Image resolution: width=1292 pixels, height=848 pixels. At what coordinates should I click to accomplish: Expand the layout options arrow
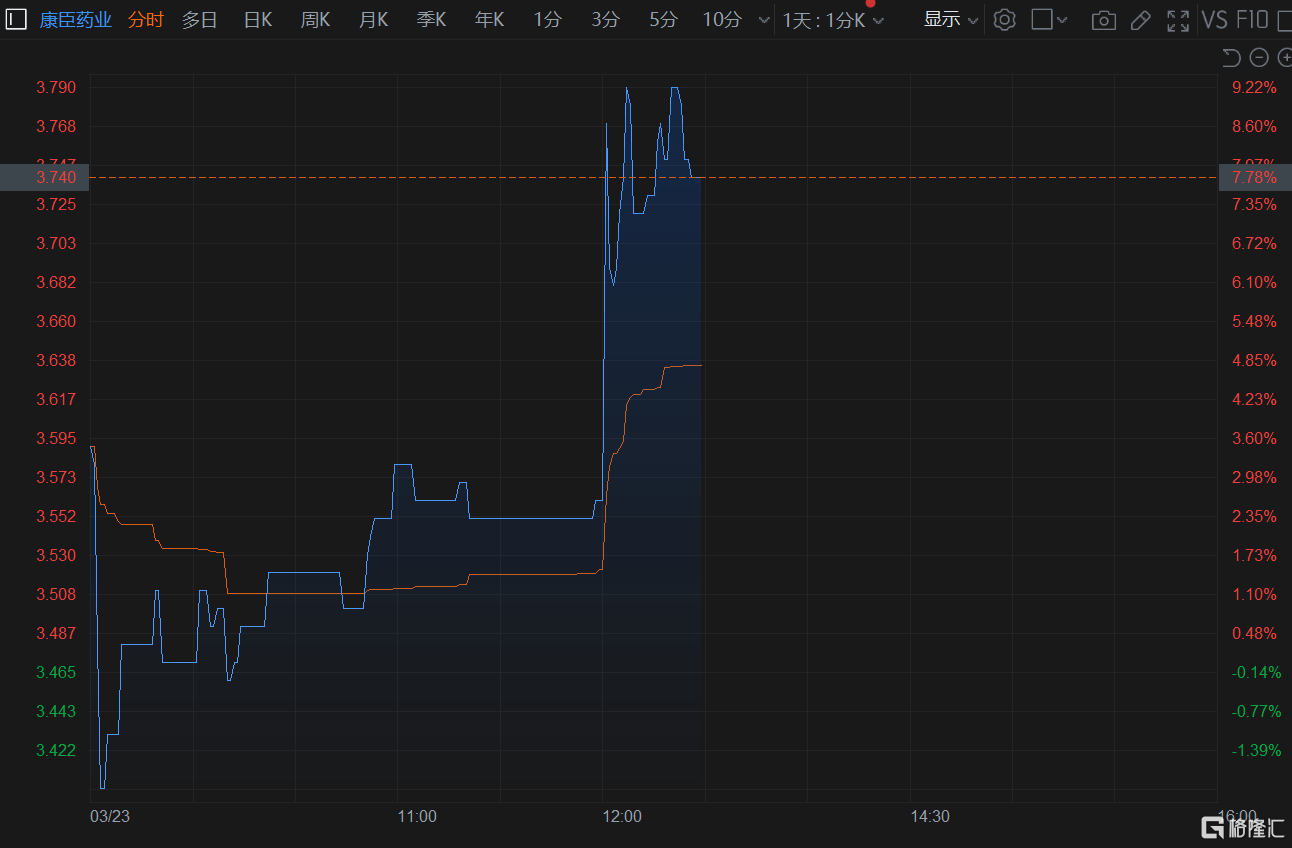[x=1062, y=20]
